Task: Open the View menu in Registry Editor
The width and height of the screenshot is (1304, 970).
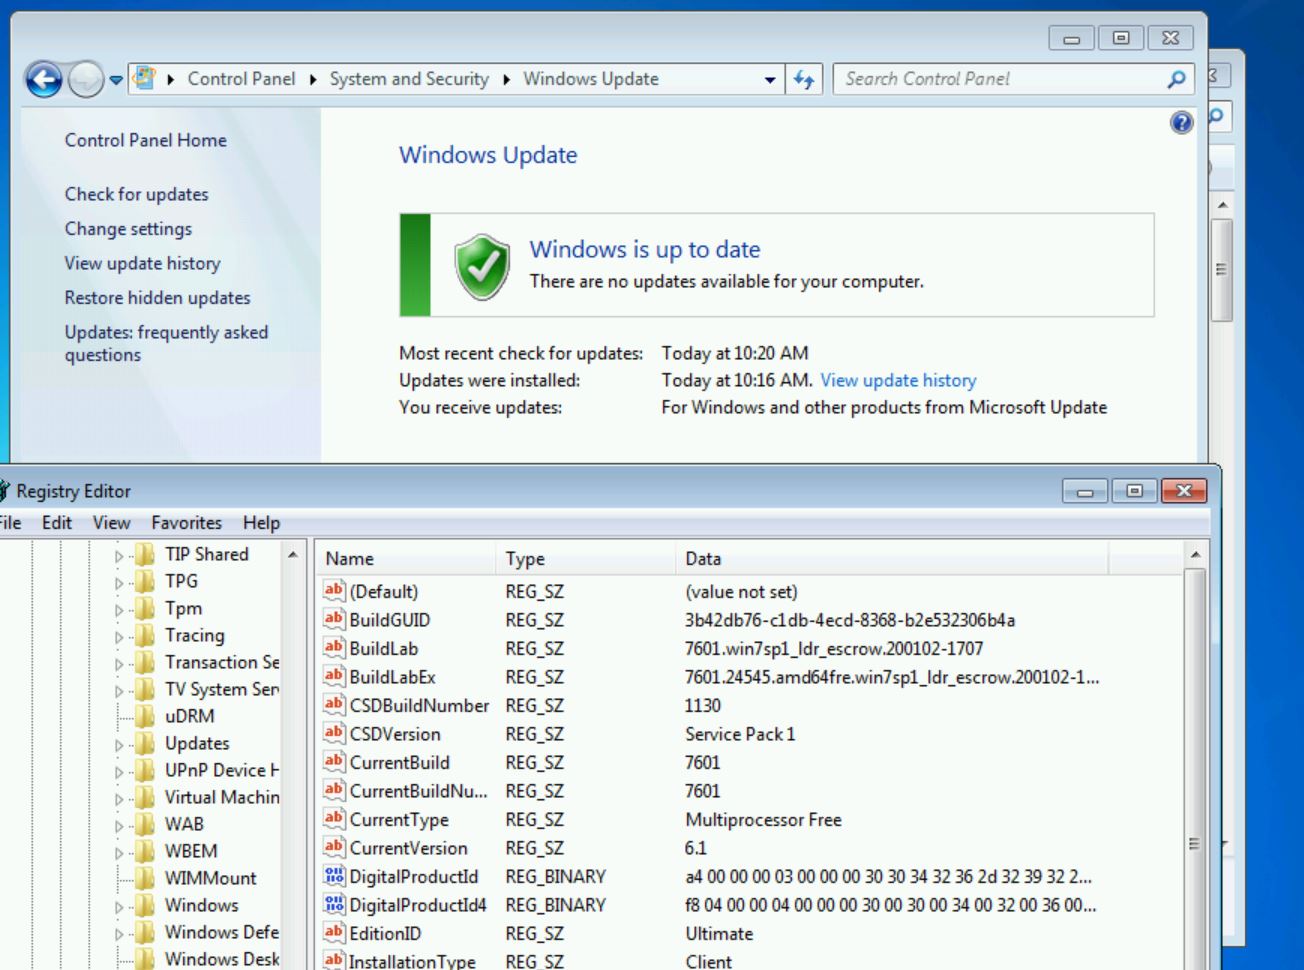Action: pyautogui.click(x=111, y=522)
